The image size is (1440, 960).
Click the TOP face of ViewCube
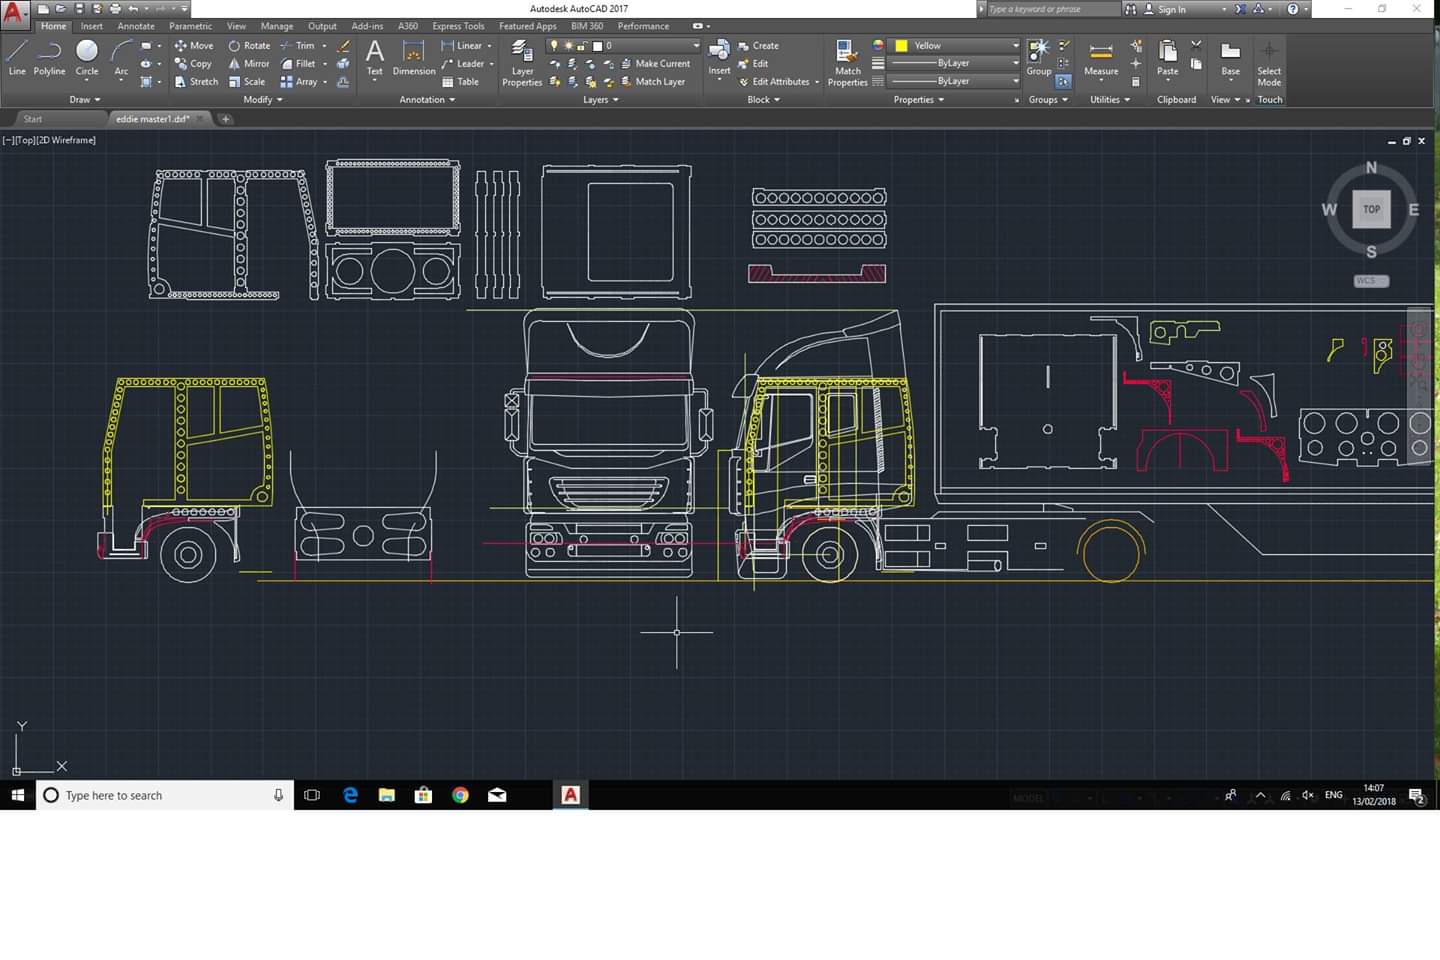(1371, 209)
